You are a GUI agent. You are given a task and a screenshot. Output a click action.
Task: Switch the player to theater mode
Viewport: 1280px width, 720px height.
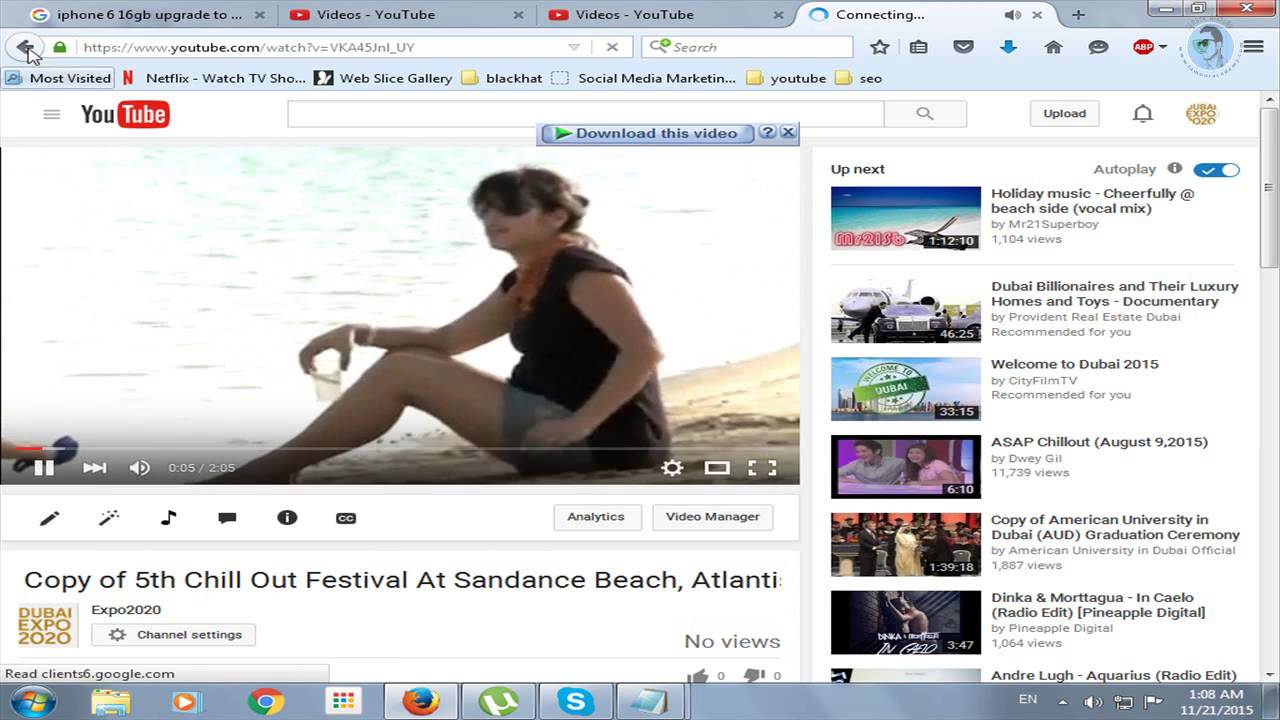point(717,467)
